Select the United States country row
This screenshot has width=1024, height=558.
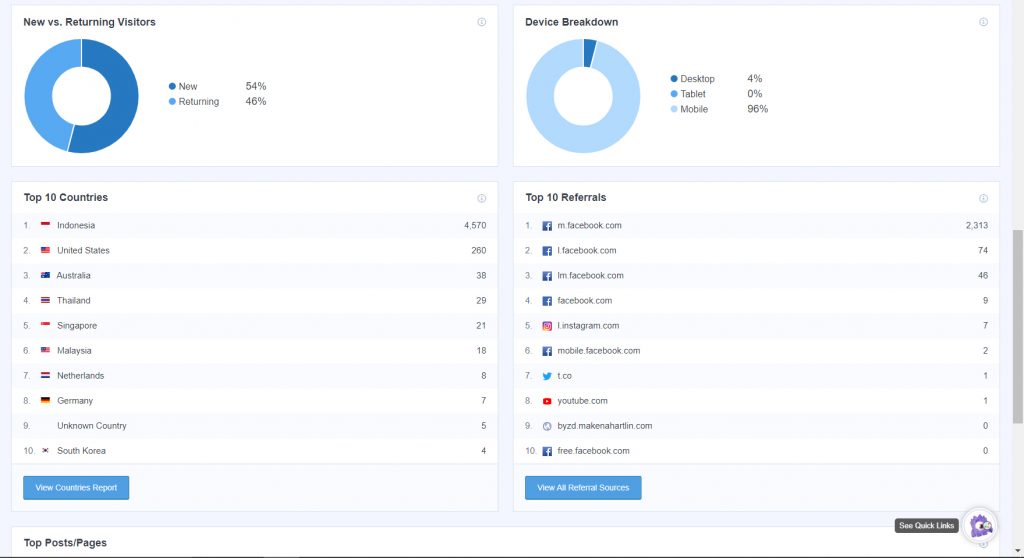[83, 251]
